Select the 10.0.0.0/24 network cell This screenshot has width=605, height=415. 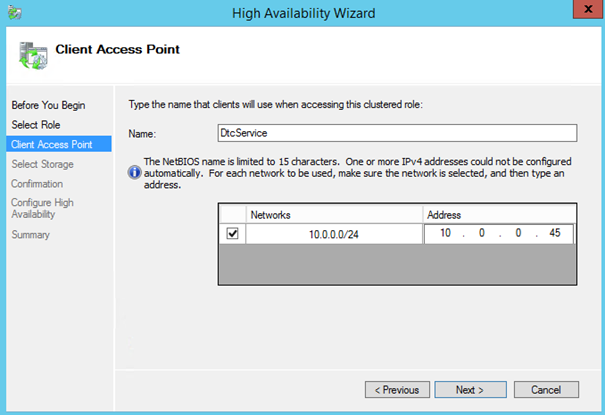coord(333,233)
